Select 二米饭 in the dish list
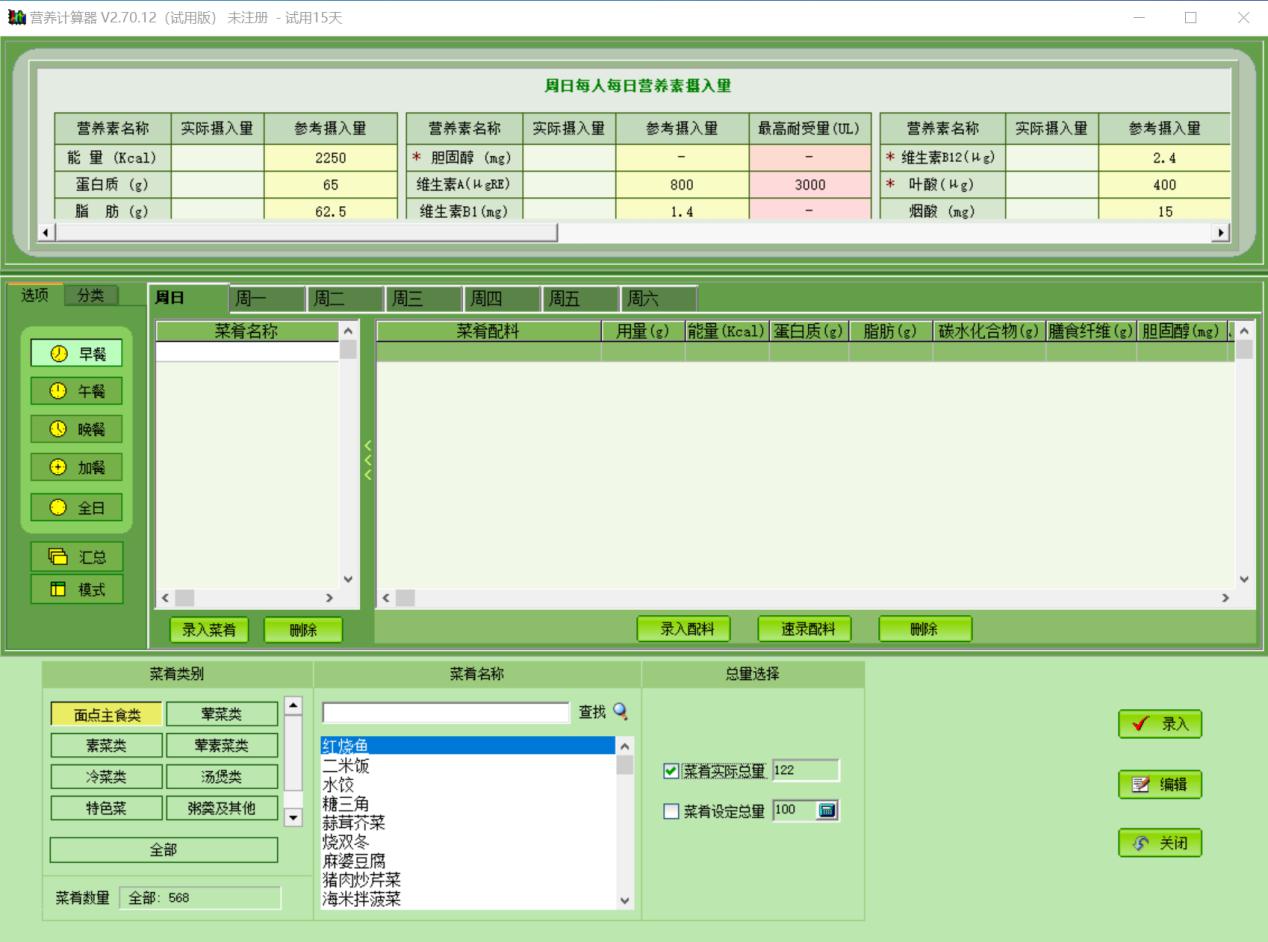The height and width of the screenshot is (942, 1268). coord(467,766)
